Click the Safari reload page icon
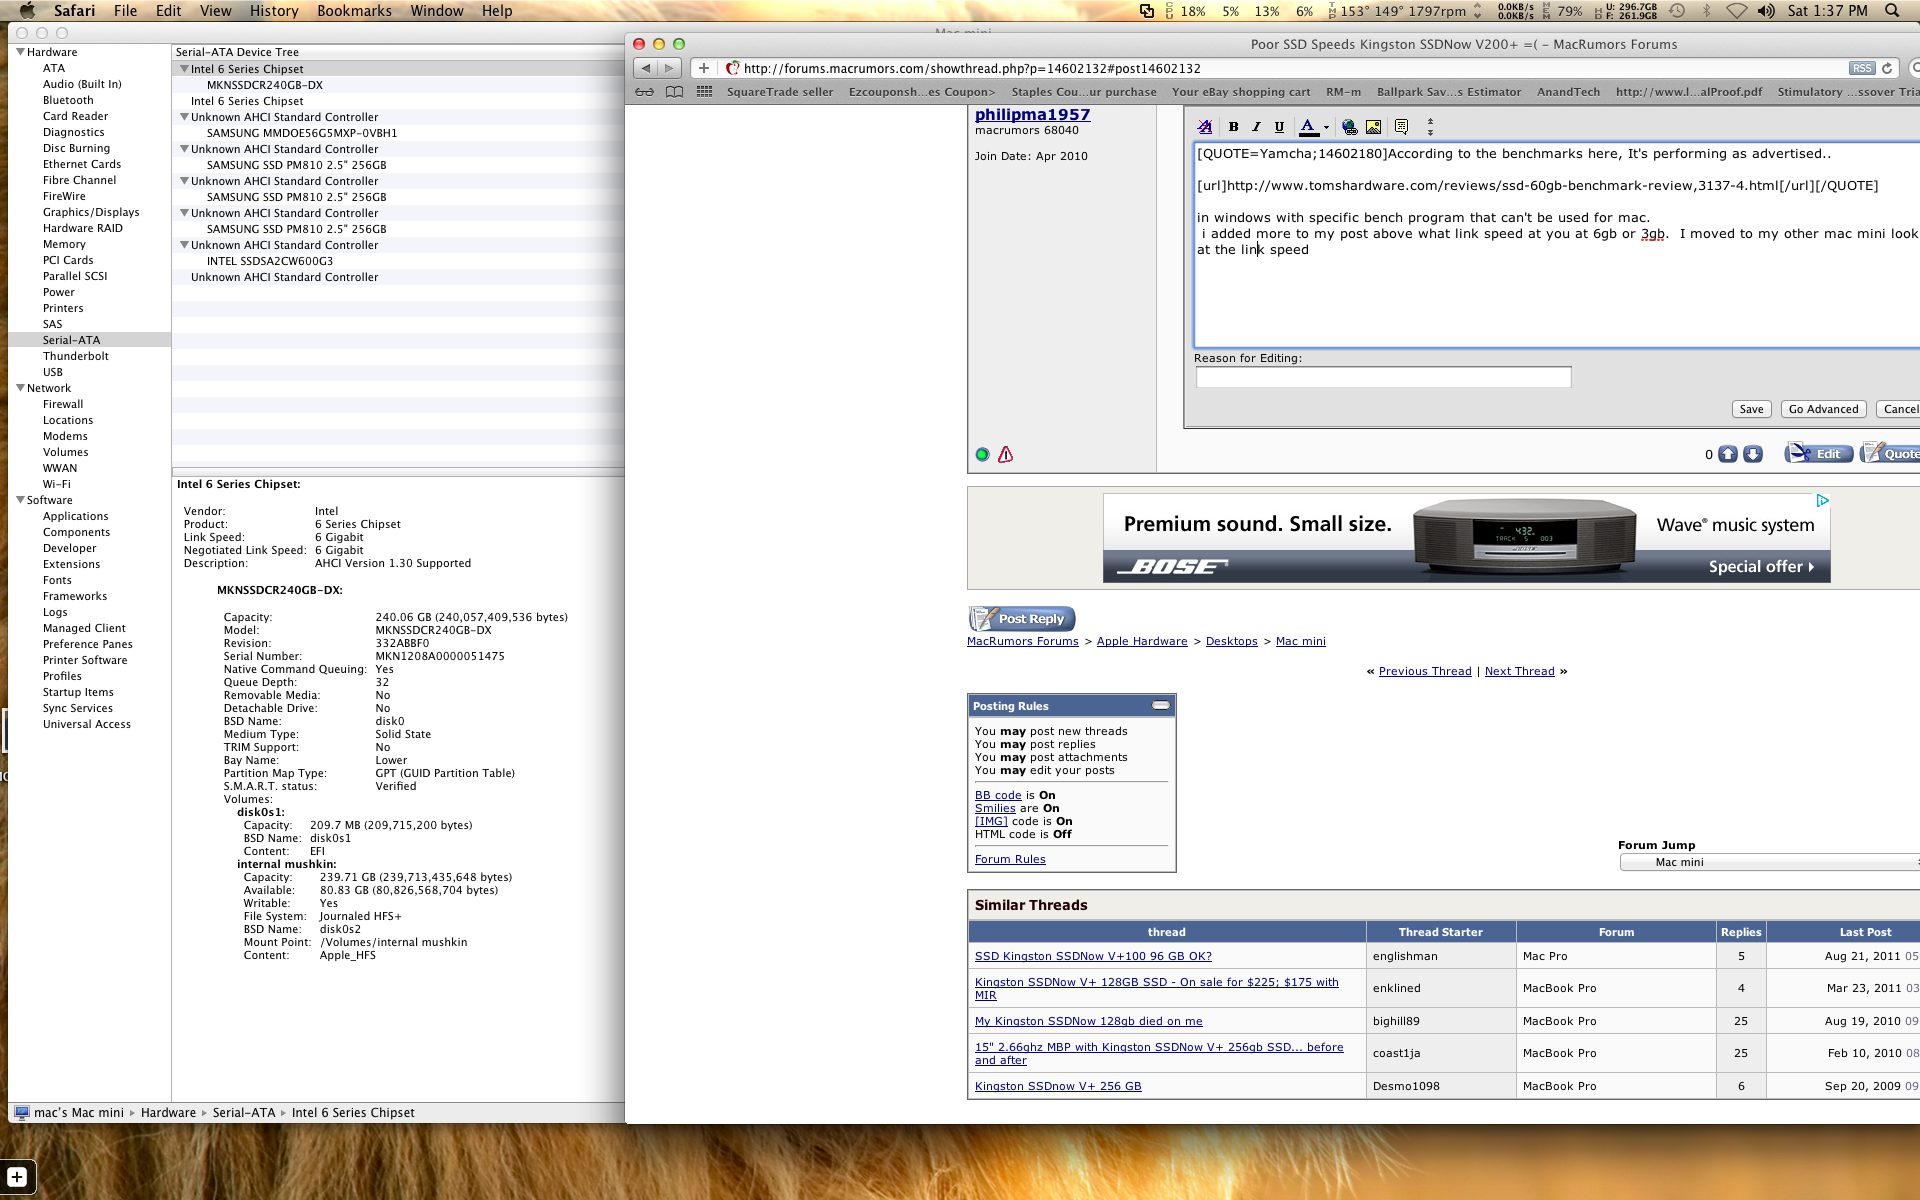Image resolution: width=1920 pixels, height=1200 pixels. (1887, 69)
